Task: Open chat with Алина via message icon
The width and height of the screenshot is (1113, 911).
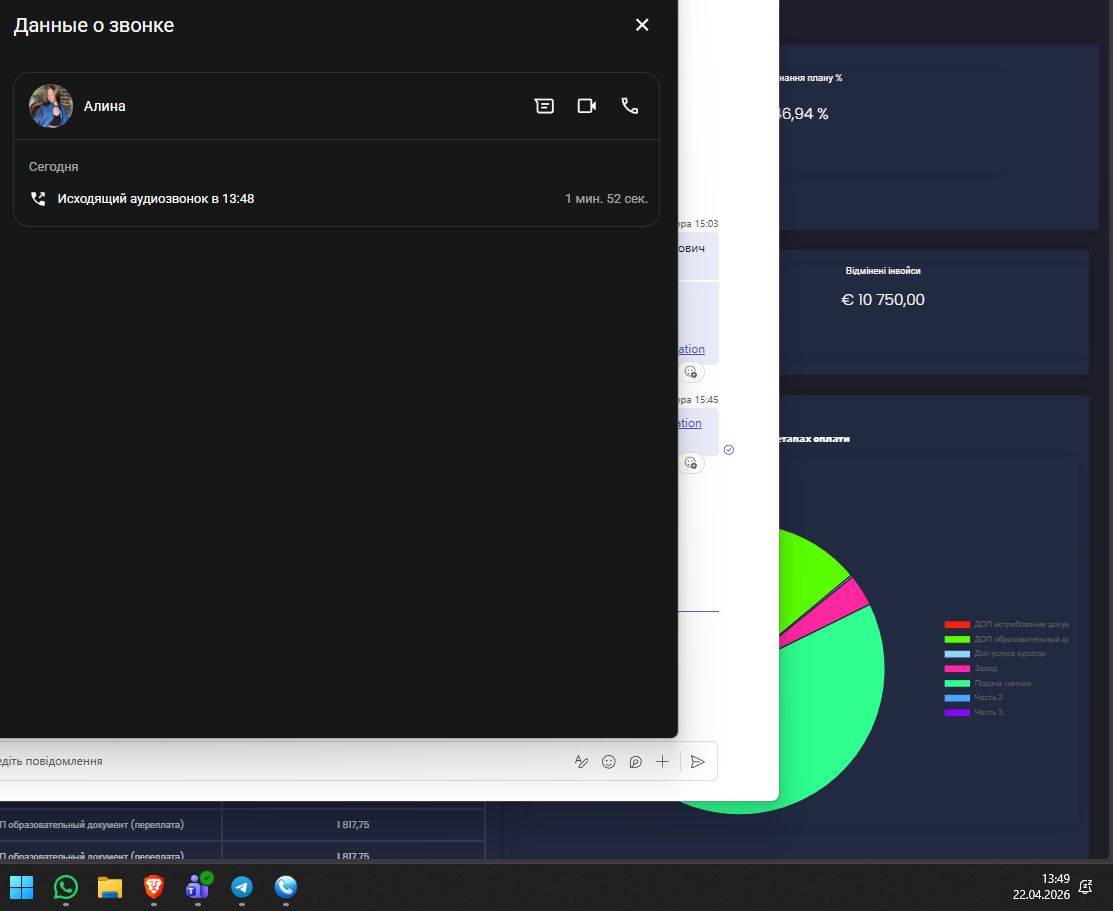Action: tap(544, 106)
